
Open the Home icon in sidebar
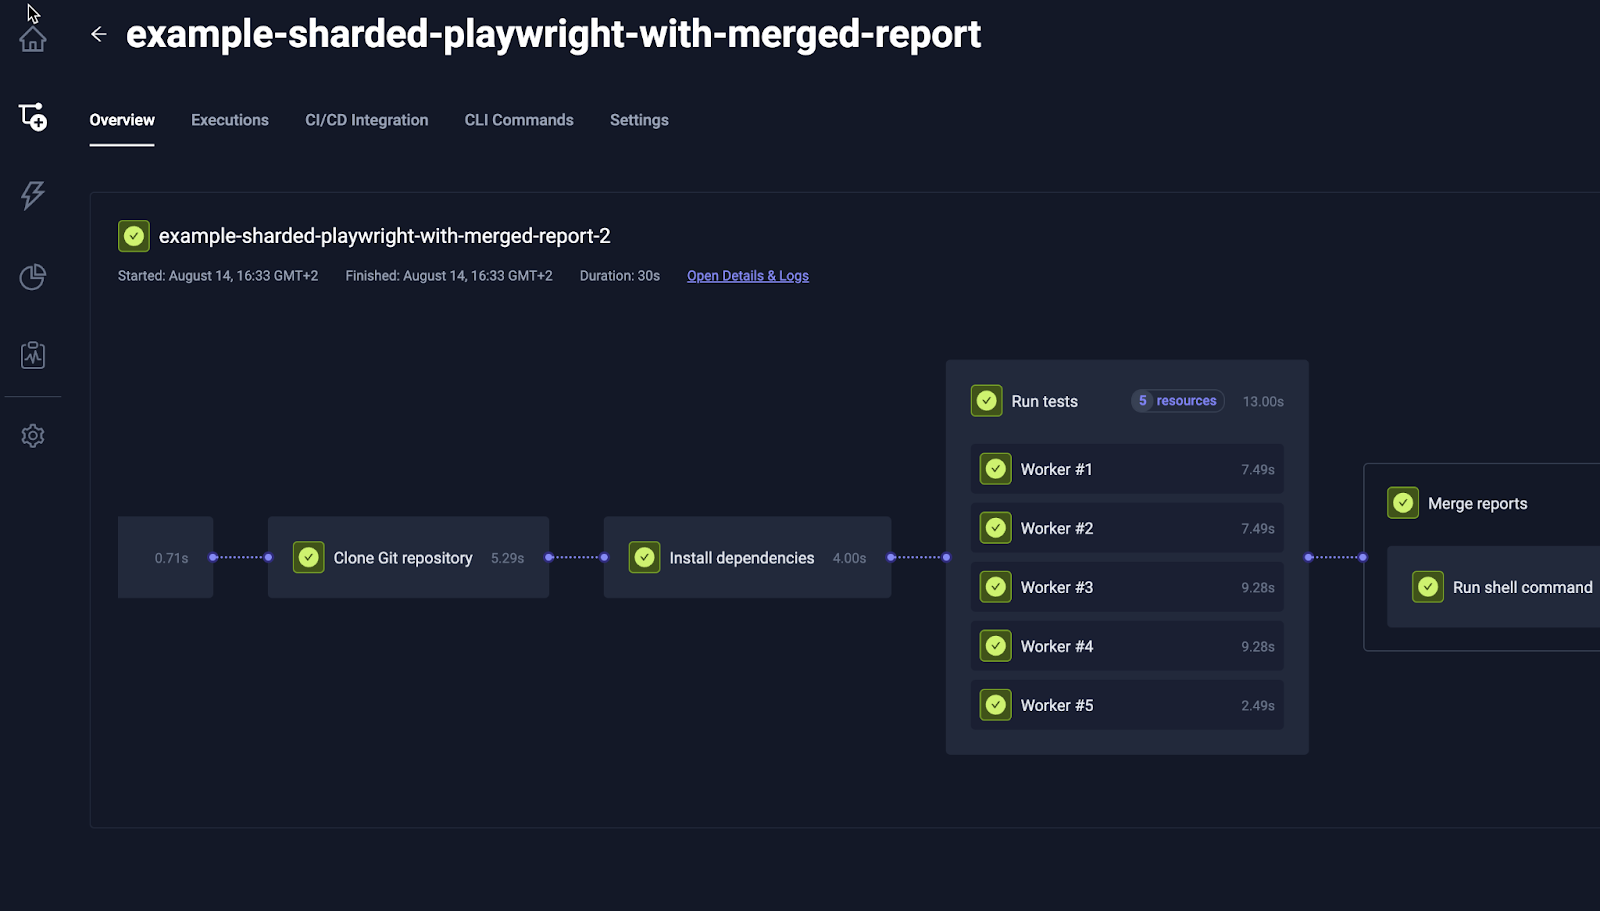[33, 39]
